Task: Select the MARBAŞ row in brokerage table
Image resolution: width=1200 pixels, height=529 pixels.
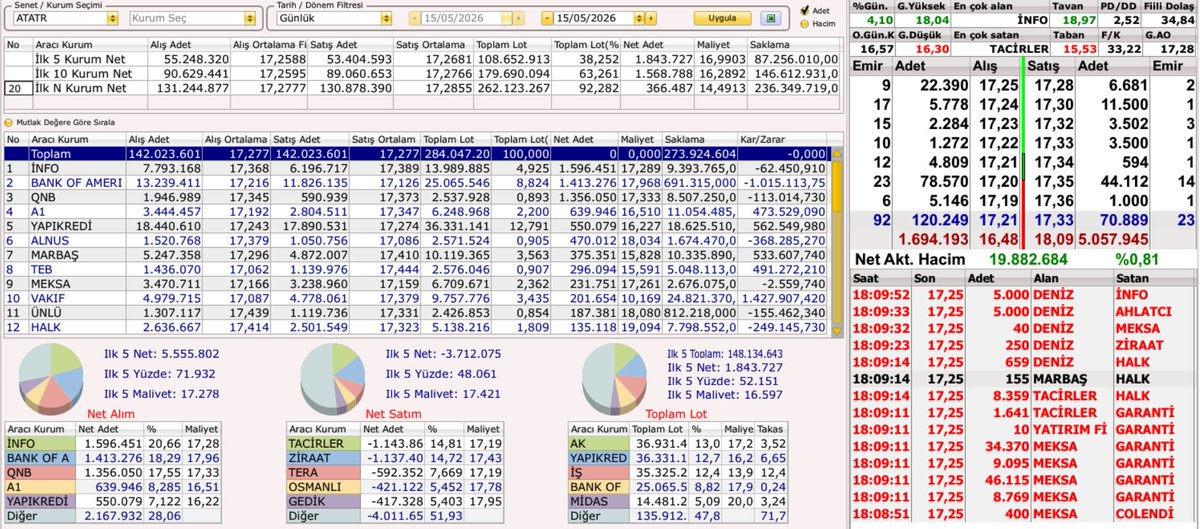Action: coord(416,254)
